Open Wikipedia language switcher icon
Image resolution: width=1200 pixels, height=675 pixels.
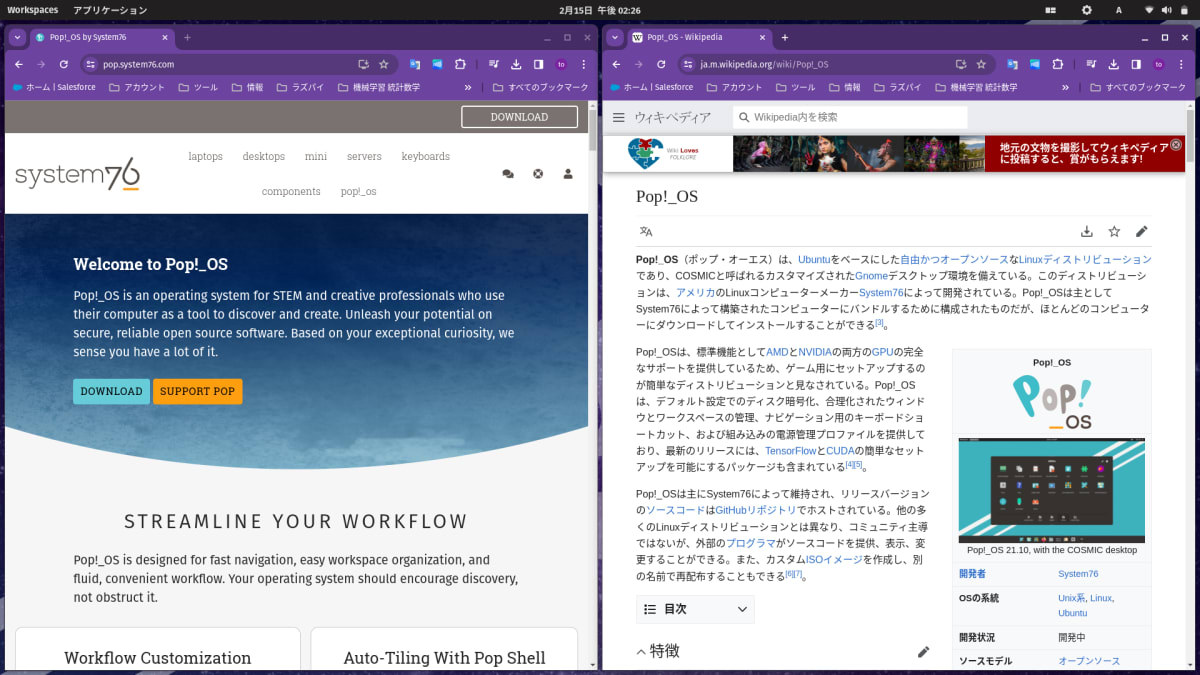[646, 232]
